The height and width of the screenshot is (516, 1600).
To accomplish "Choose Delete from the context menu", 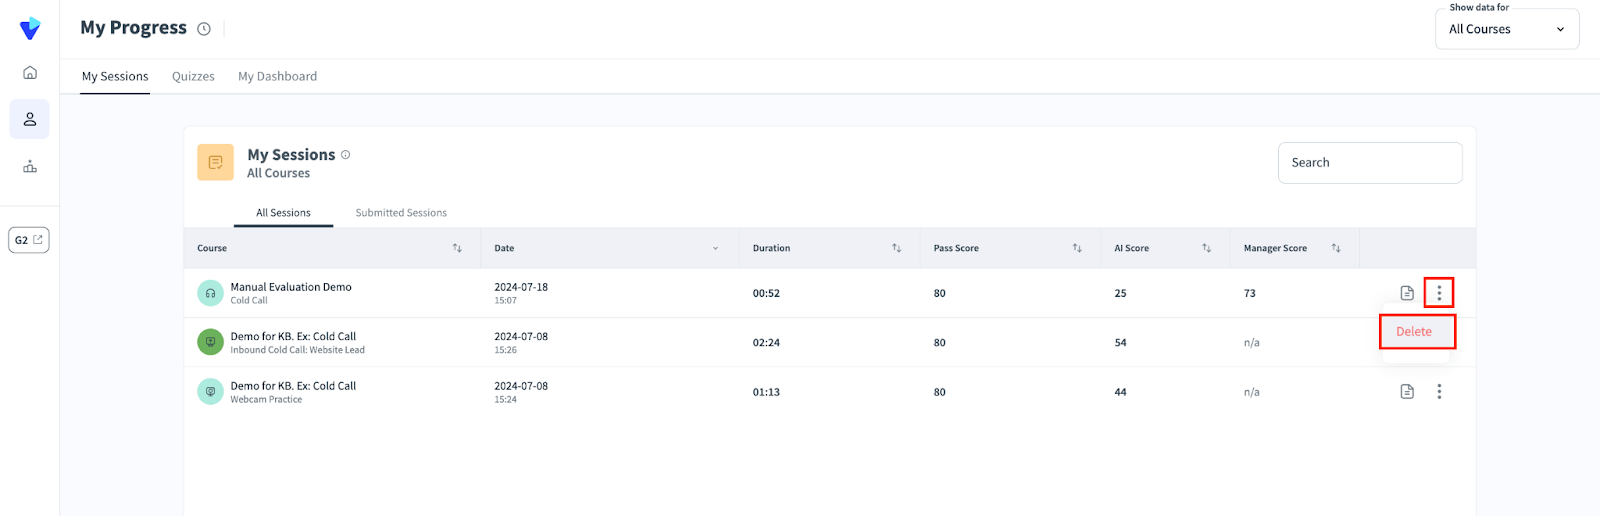I will click(1414, 332).
